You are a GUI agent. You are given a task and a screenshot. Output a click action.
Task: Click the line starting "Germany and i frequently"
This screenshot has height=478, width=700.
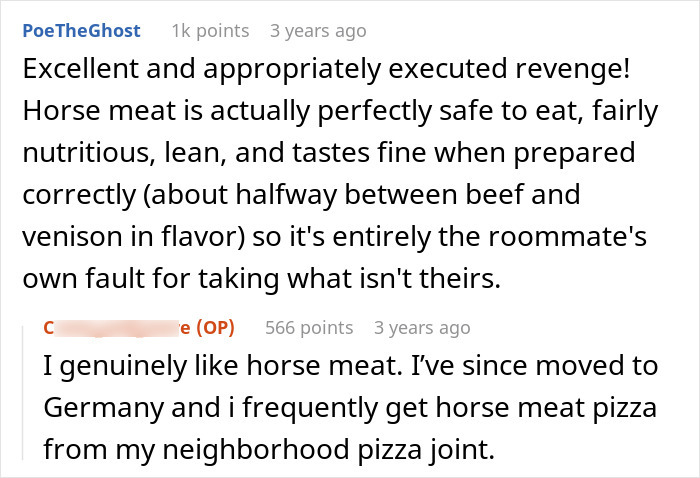(352, 408)
